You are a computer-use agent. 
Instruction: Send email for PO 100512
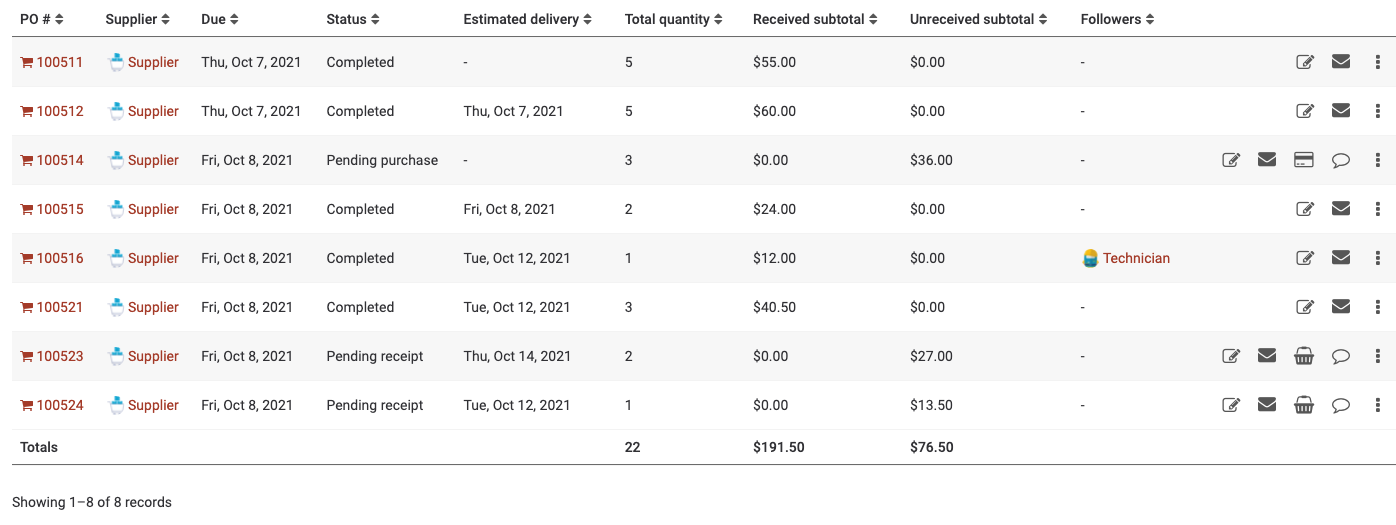(1341, 111)
